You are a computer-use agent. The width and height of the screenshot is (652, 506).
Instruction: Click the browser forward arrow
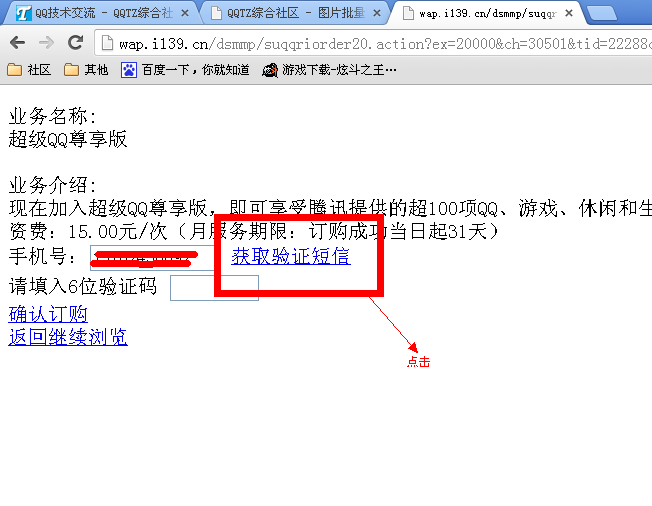pos(46,42)
